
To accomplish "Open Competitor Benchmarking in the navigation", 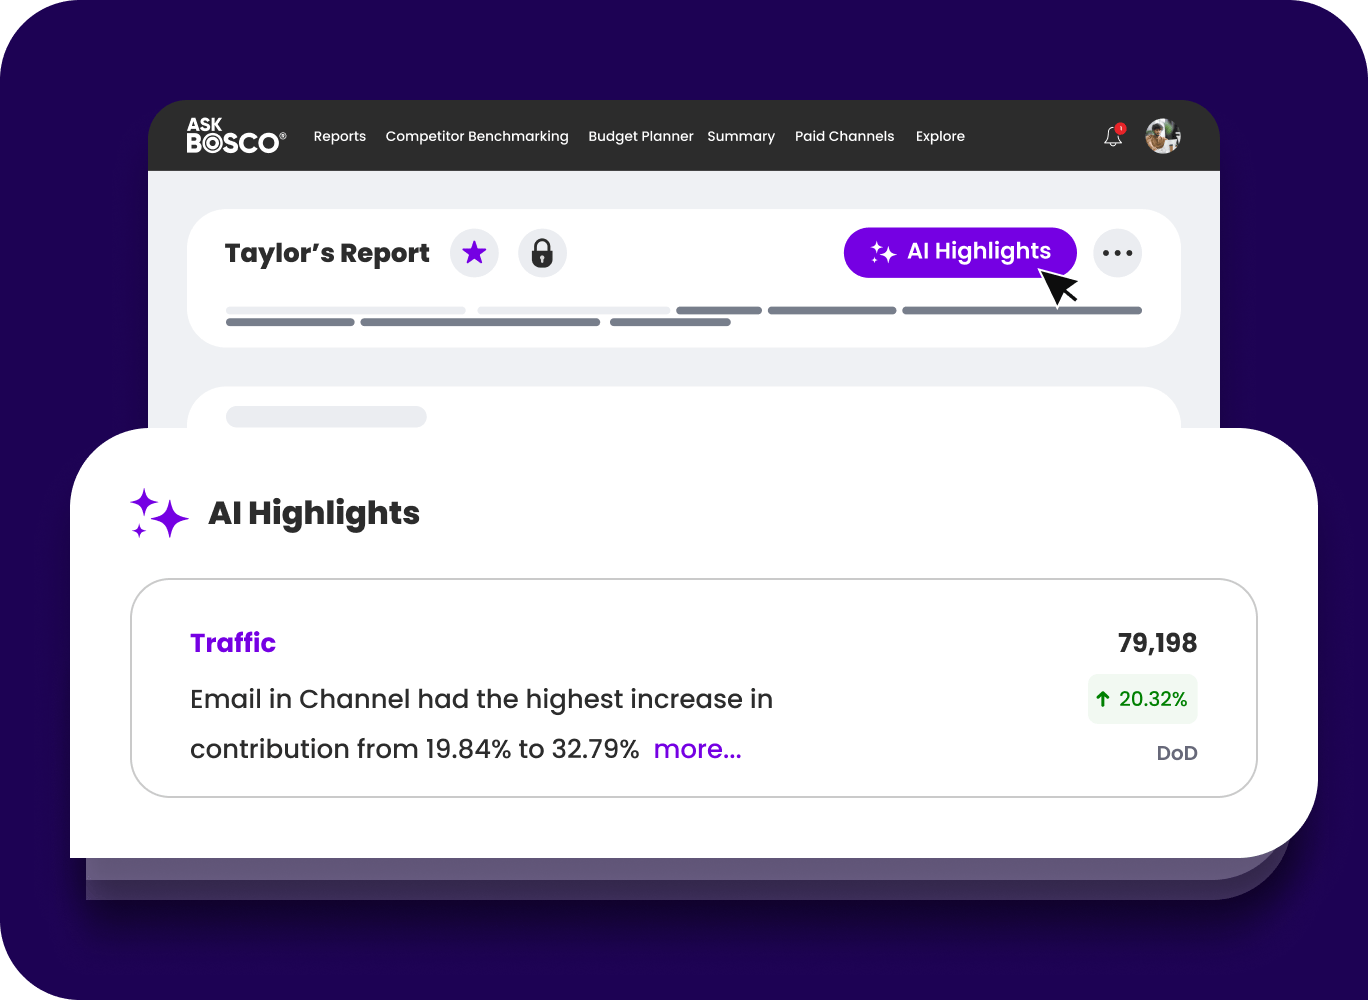I will (x=476, y=137).
